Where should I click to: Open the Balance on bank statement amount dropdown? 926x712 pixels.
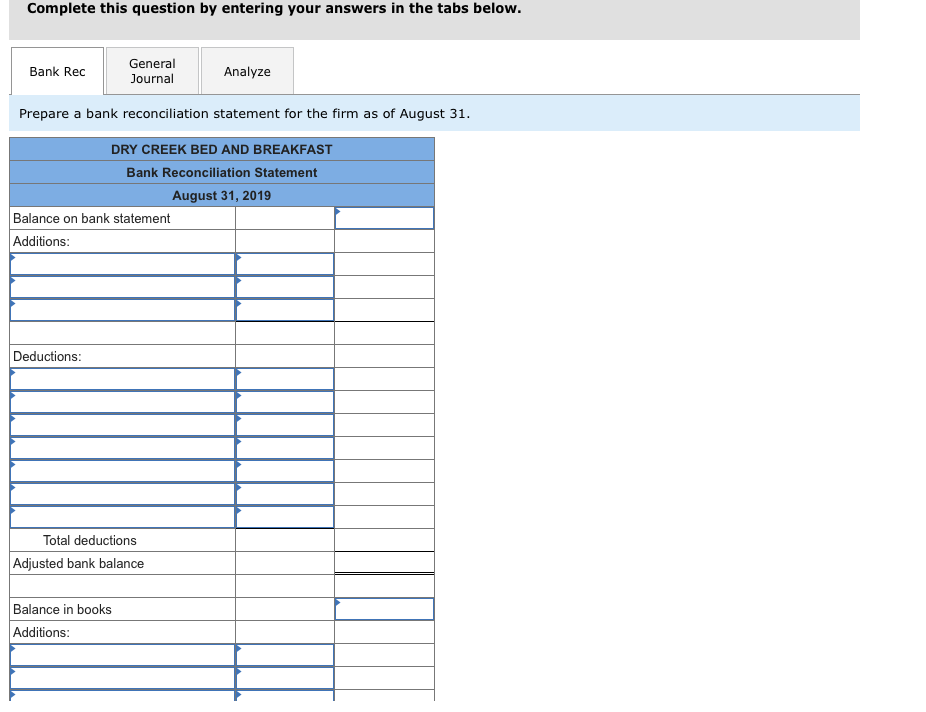tap(384, 217)
